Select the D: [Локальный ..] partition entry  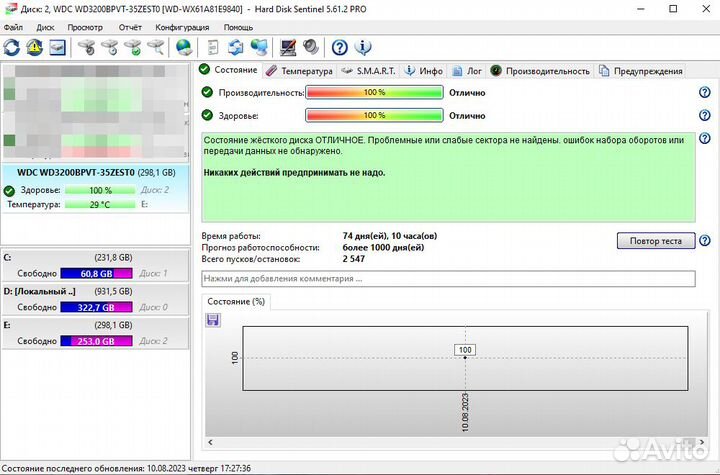[x=96, y=300]
